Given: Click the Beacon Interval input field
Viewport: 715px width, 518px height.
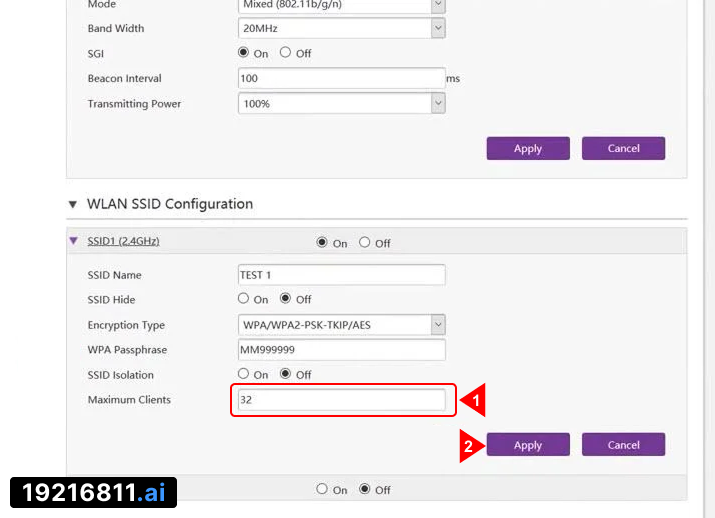Looking at the screenshot, I should pos(340,78).
